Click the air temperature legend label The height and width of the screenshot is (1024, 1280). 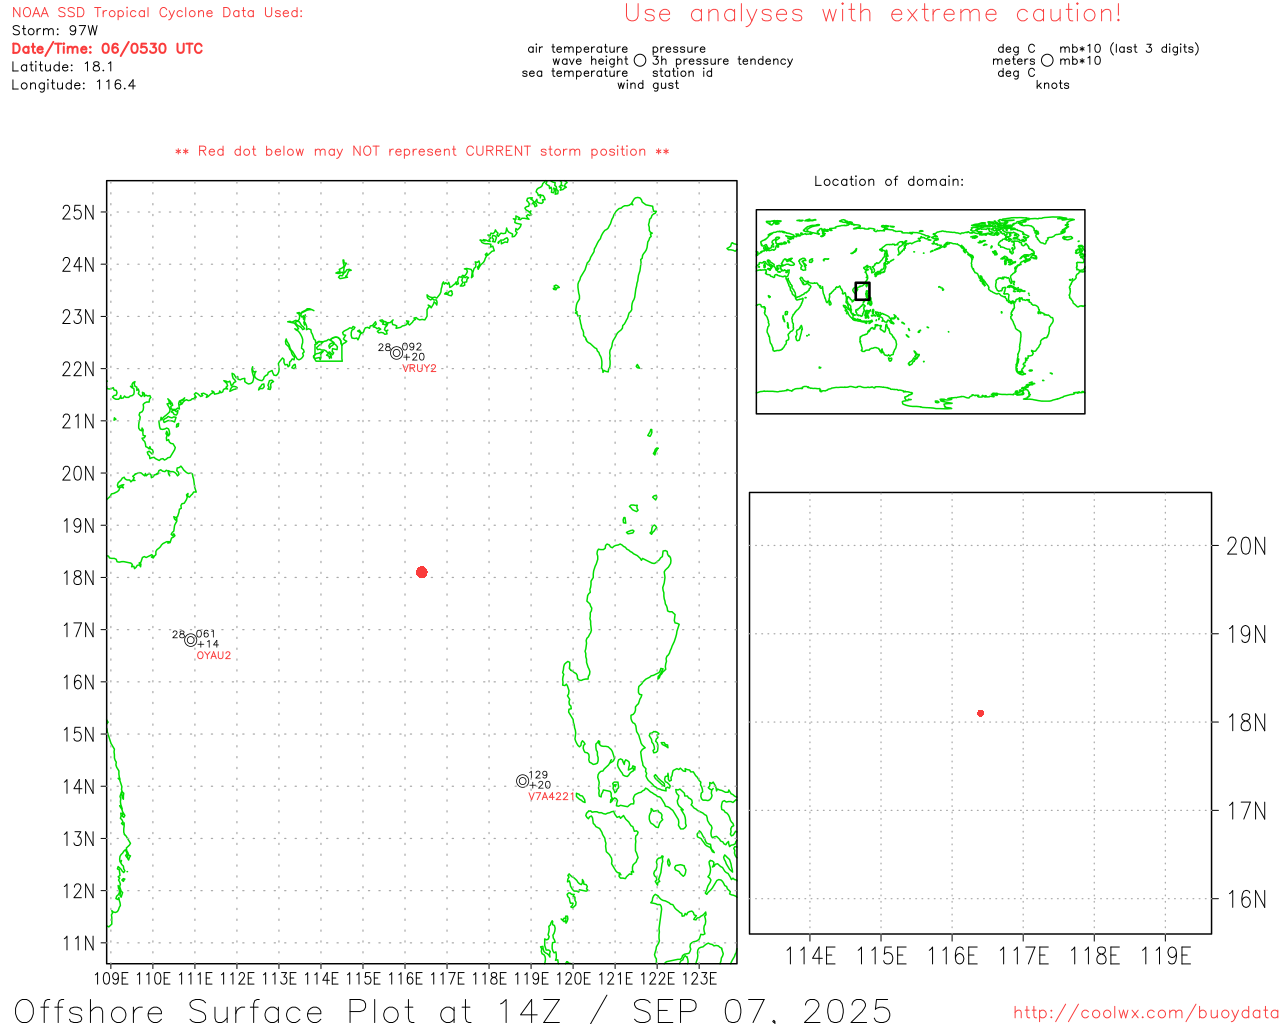point(578,49)
